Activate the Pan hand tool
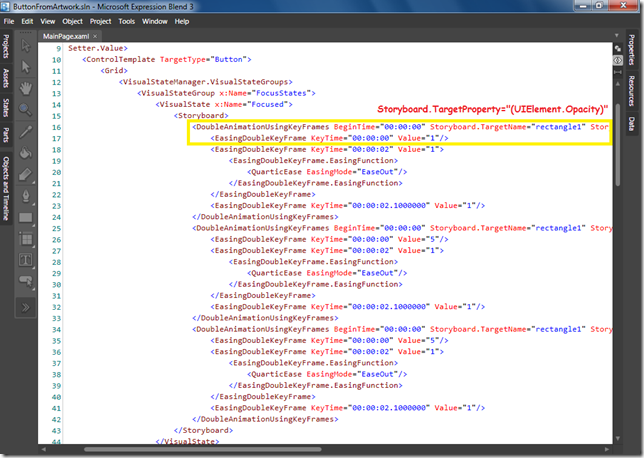 click(25, 88)
